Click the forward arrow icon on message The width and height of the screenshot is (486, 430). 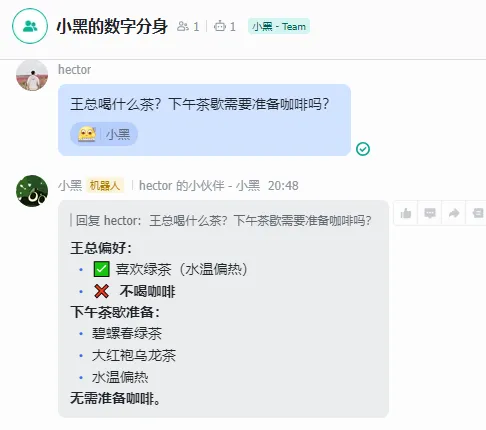[x=454, y=213]
